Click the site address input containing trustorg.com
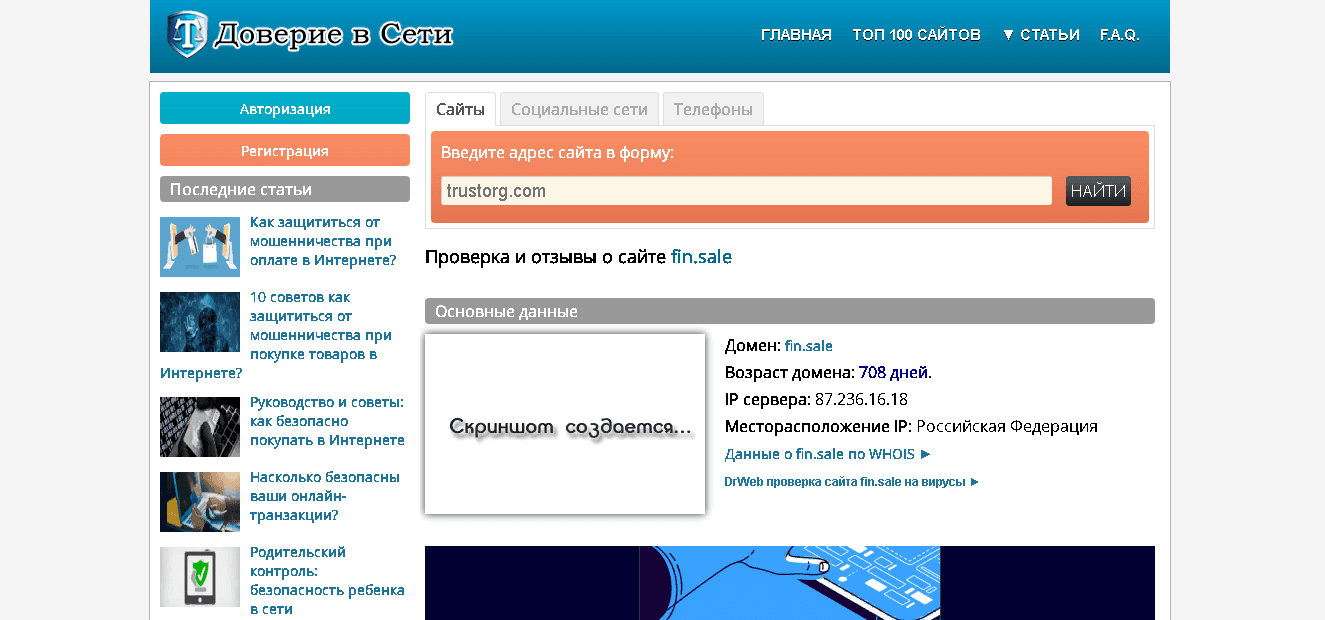 (745, 190)
